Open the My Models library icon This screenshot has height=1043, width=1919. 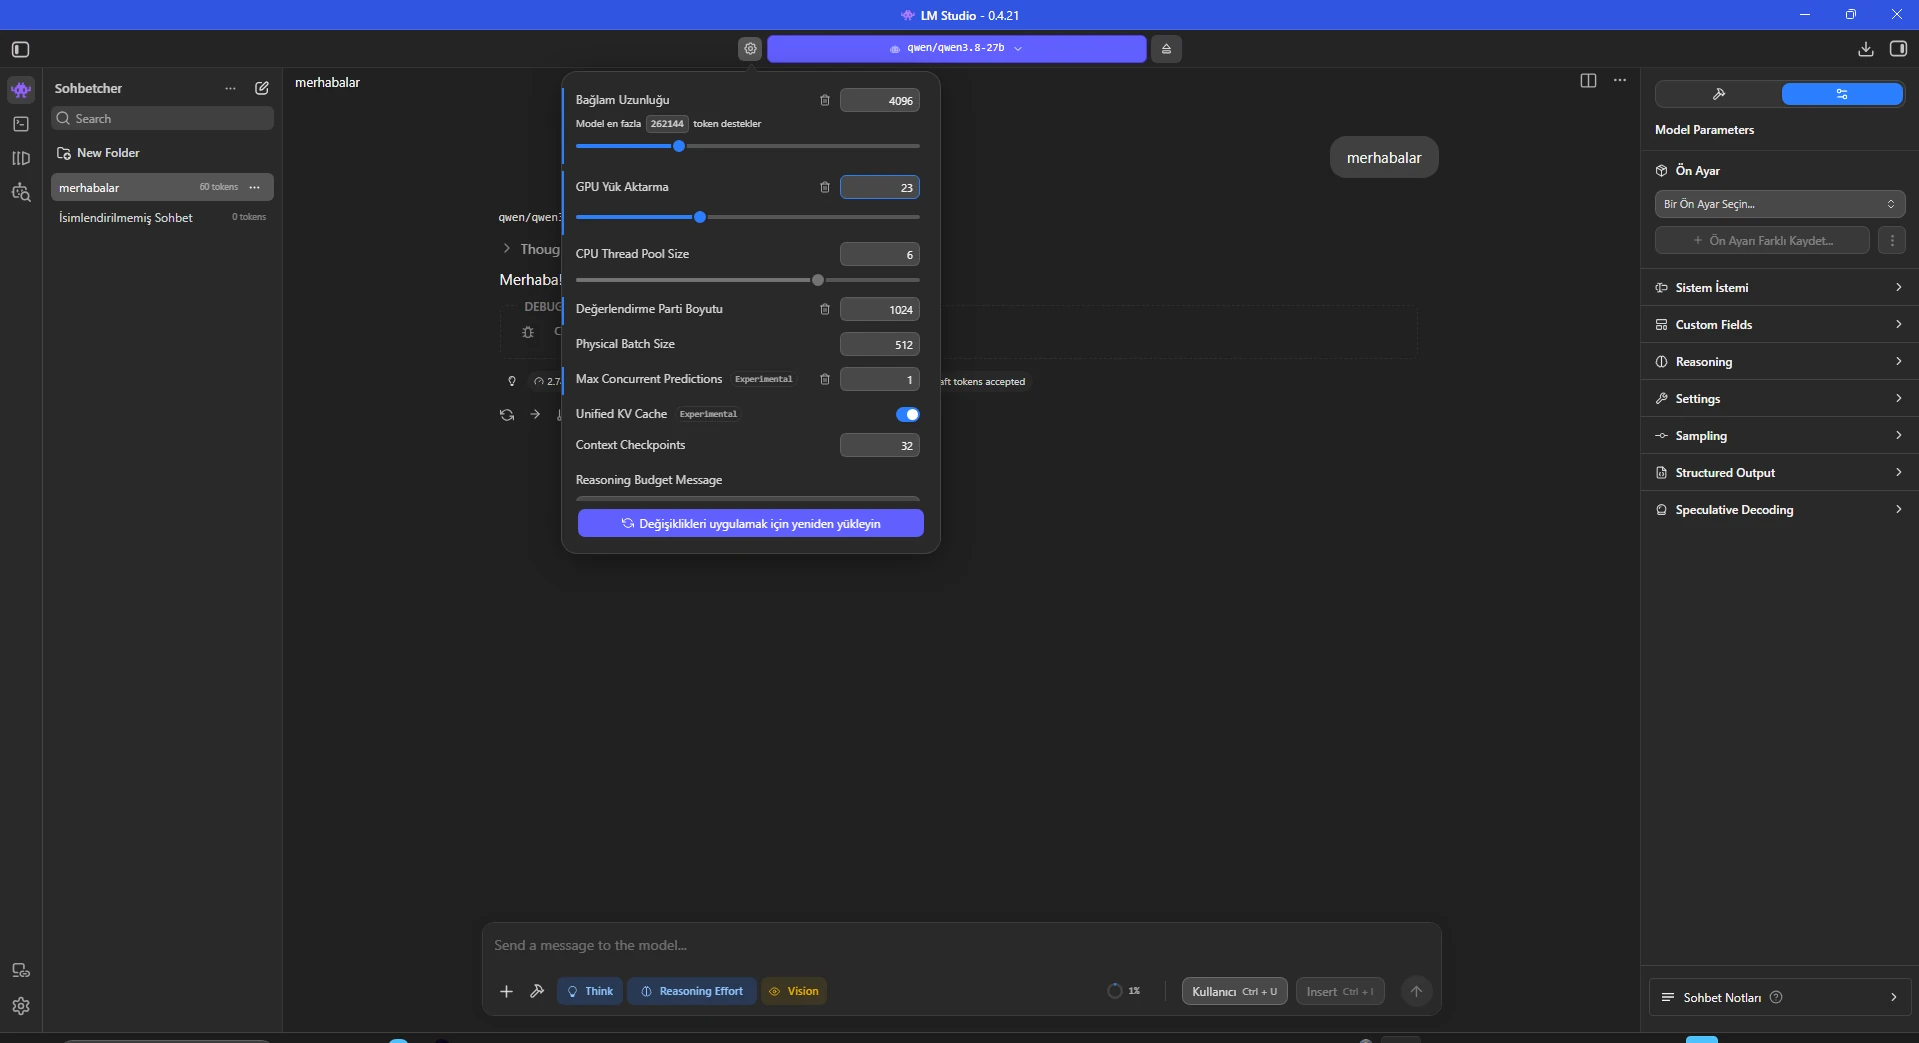point(21,158)
